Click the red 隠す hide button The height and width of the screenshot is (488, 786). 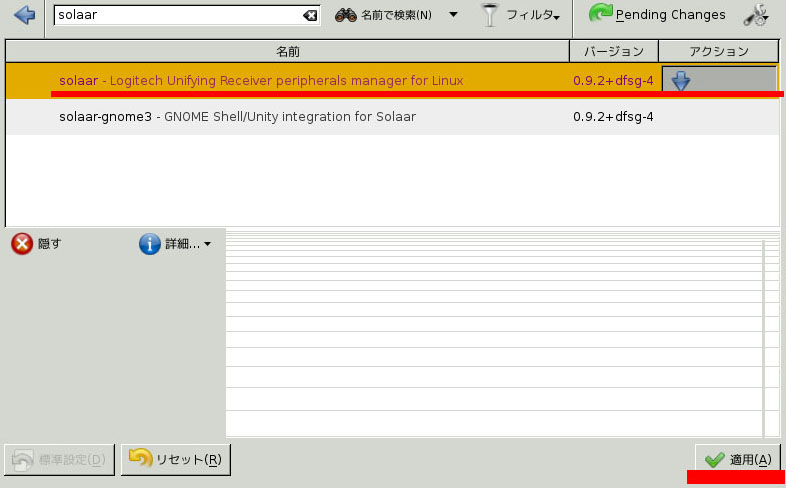click(36, 244)
